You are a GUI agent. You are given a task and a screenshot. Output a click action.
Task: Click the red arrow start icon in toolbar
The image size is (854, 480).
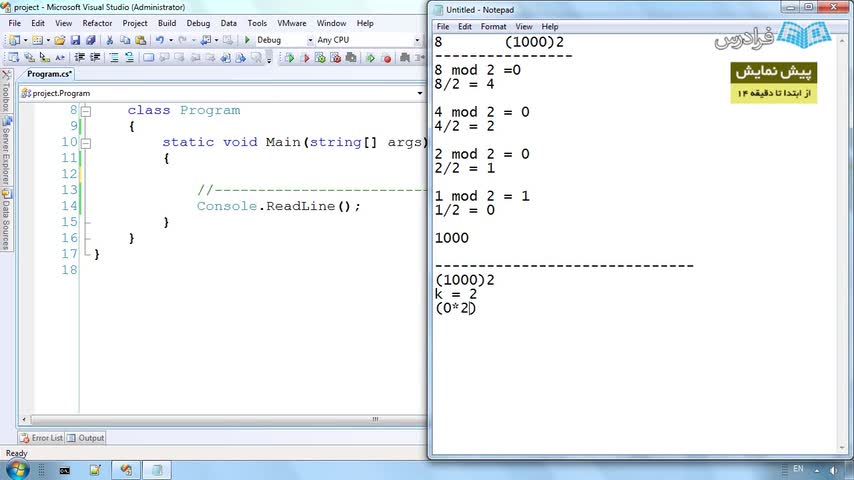point(305,58)
